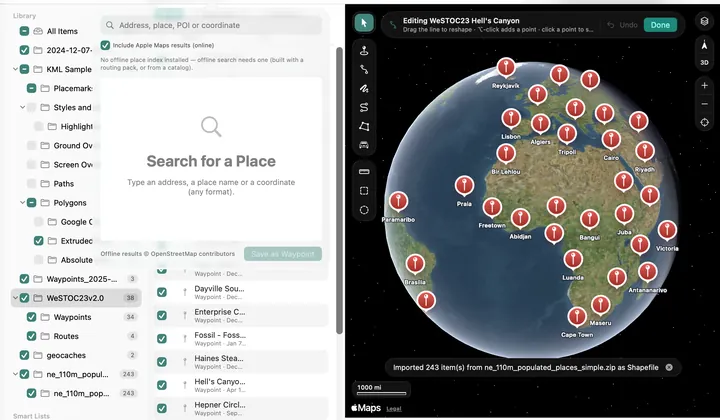
Task: Select the snap-to-path S-curve tool
Action: pyautogui.click(x=364, y=107)
